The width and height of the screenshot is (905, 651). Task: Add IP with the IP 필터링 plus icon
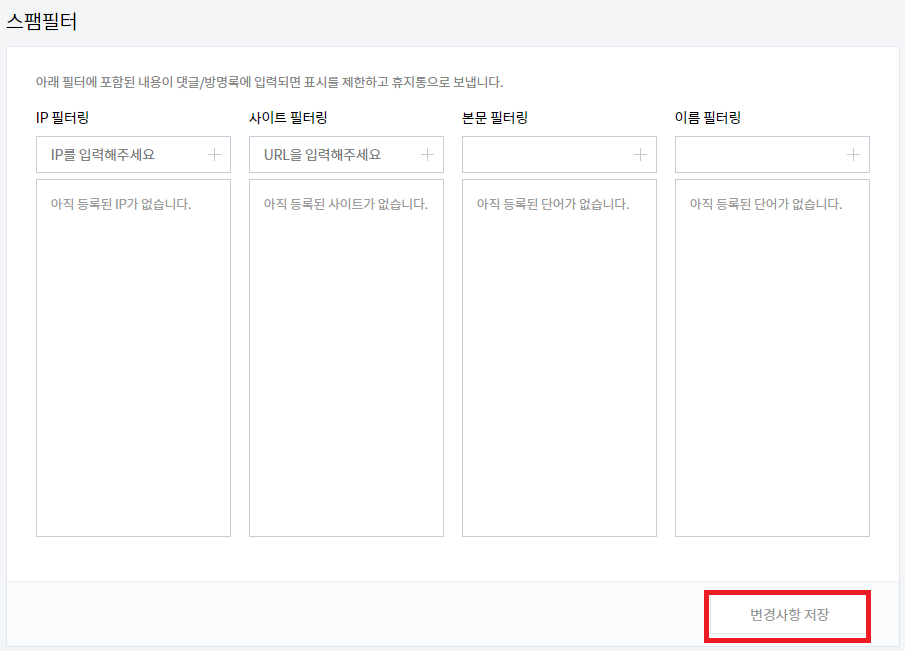pyautogui.click(x=214, y=155)
